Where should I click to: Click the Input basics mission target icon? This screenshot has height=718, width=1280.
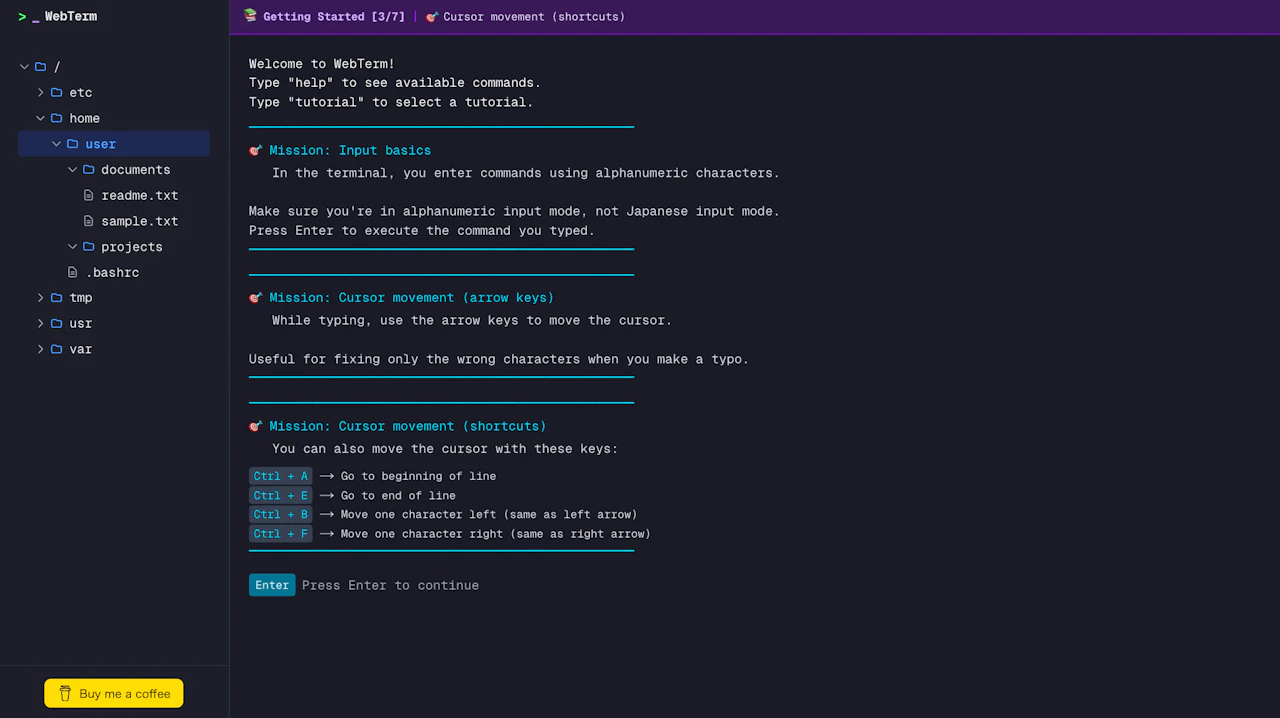tap(256, 150)
